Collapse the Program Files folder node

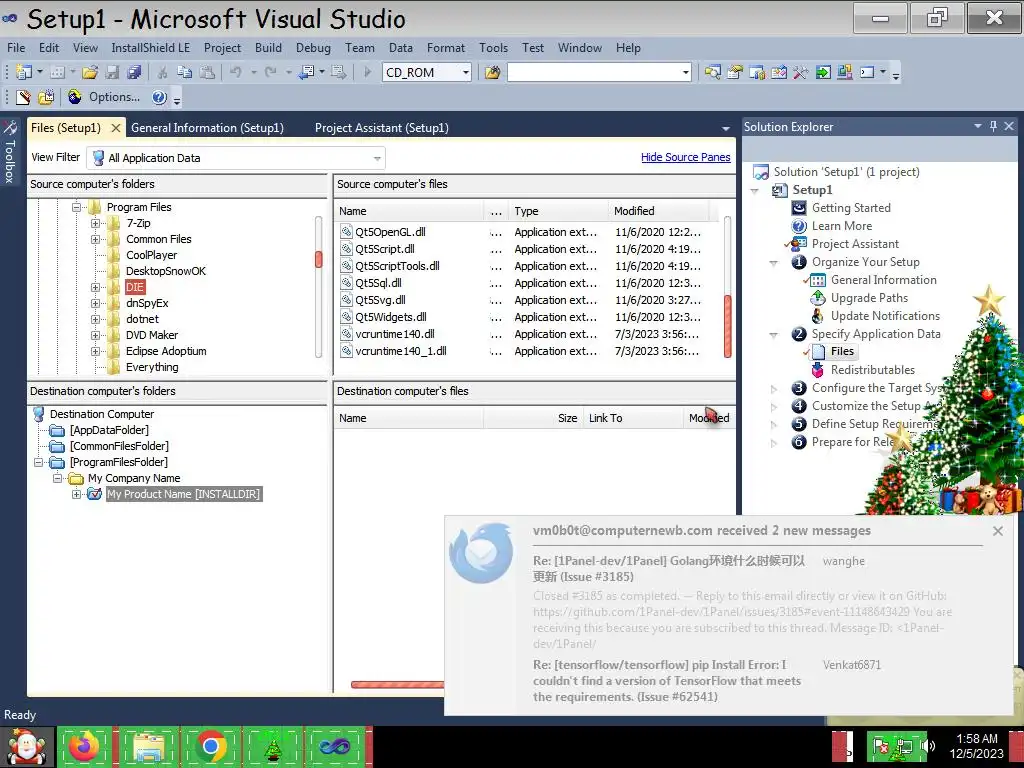tap(76, 207)
